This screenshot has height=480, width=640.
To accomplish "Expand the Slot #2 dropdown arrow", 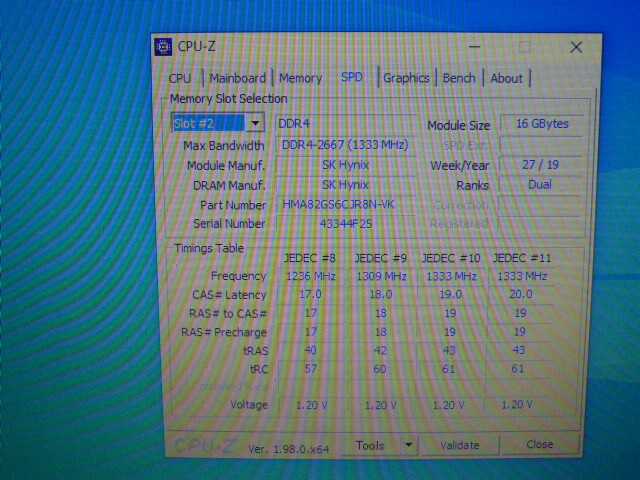I will click(x=255, y=123).
